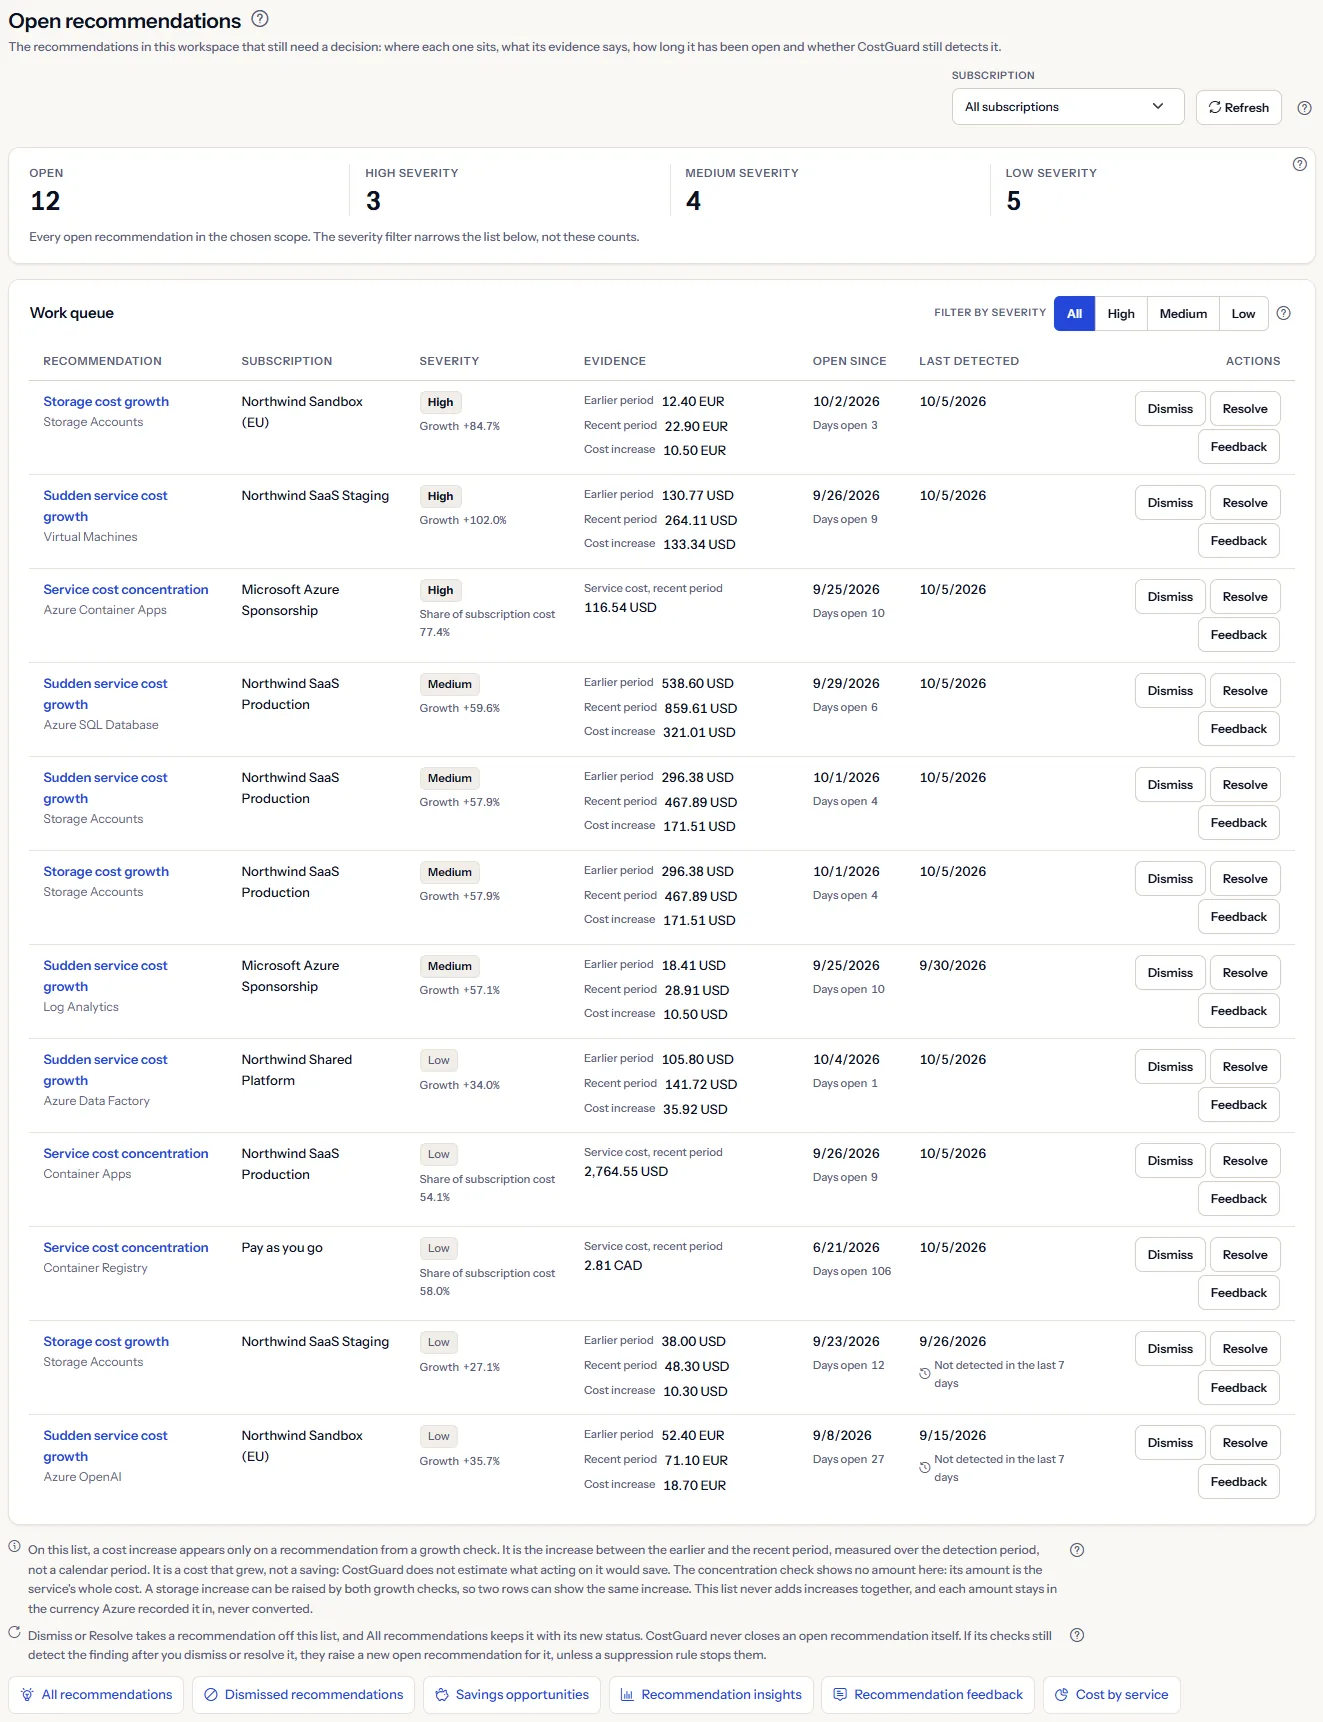The height and width of the screenshot is (1722, 1323).
Task: Filter work queue by Medium severity
Action: [1183, 313]
